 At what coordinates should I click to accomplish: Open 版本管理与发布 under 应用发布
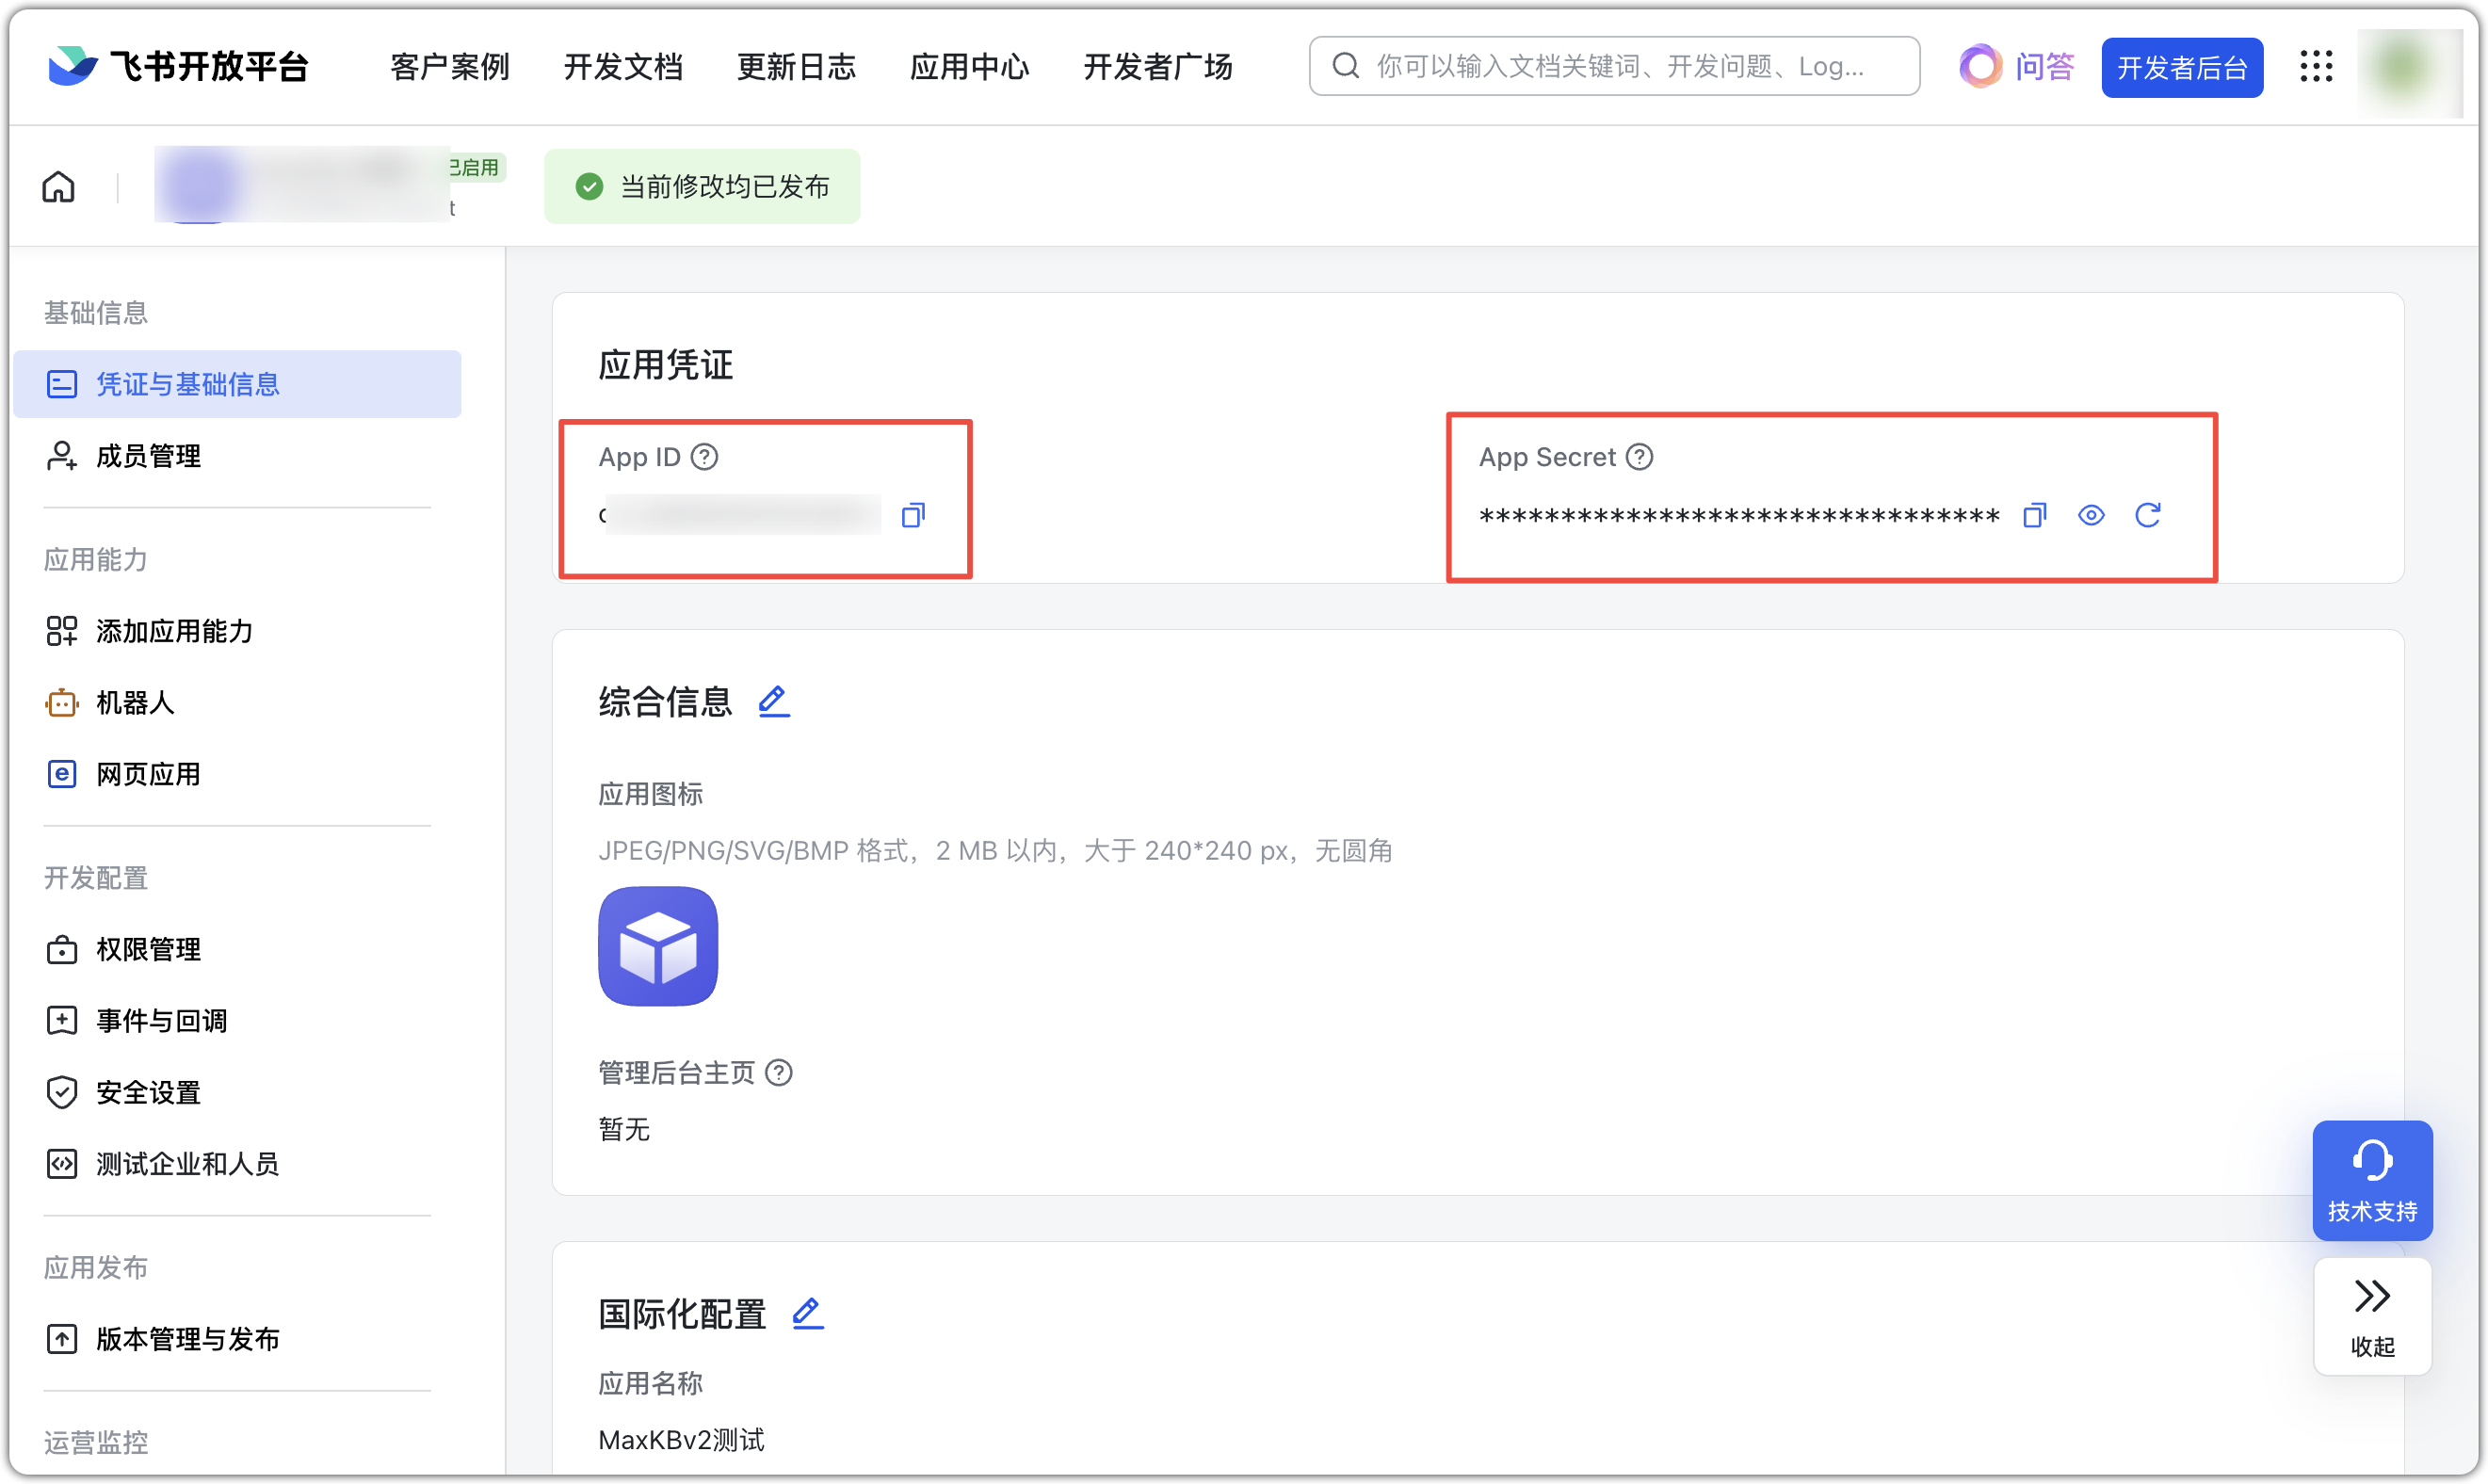click(x=187, y=1339)
